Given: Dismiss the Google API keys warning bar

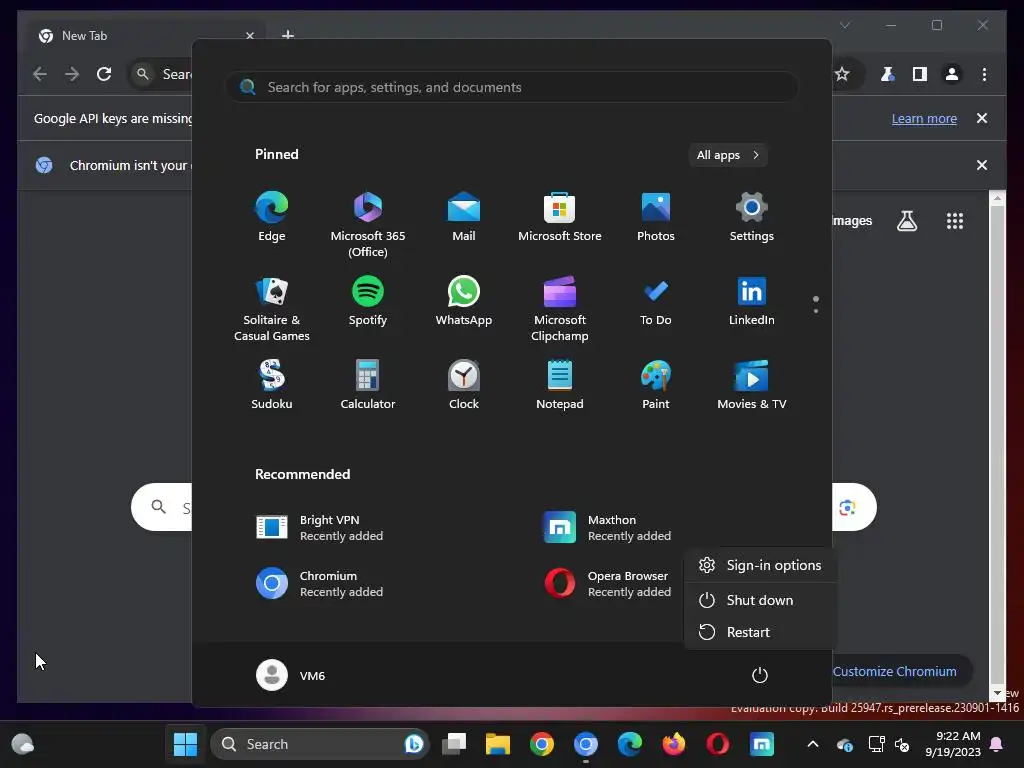Looking at the screenshot, I should [982, 118].
